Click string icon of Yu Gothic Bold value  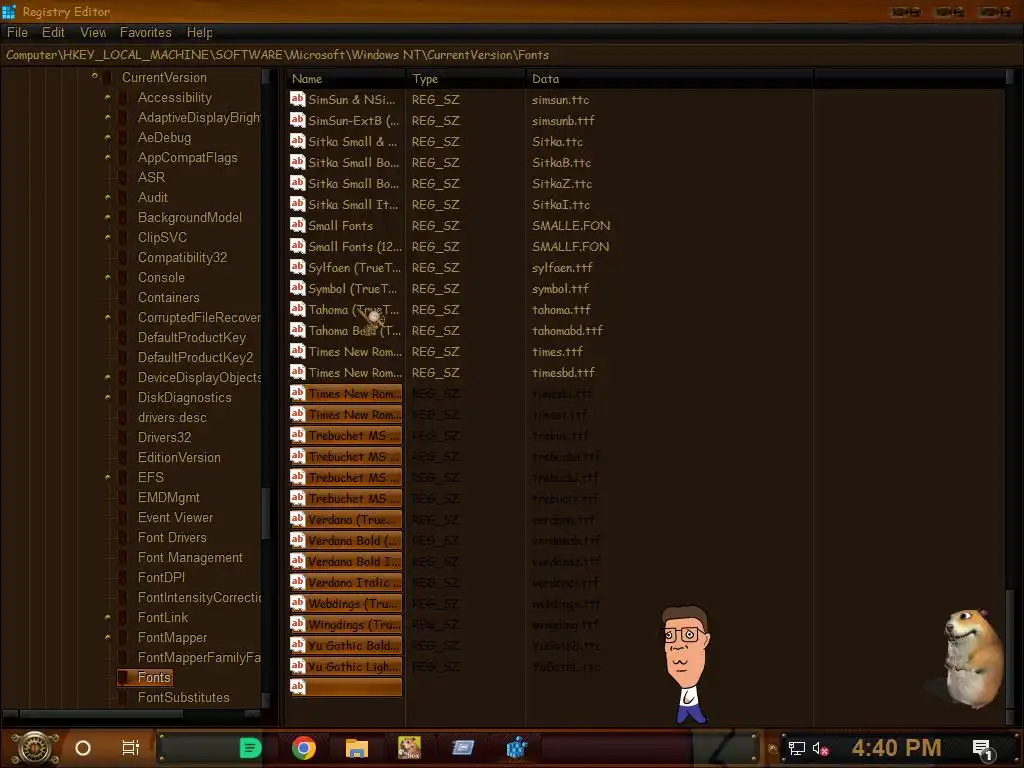pyautogui.click(x=298, y=645)
